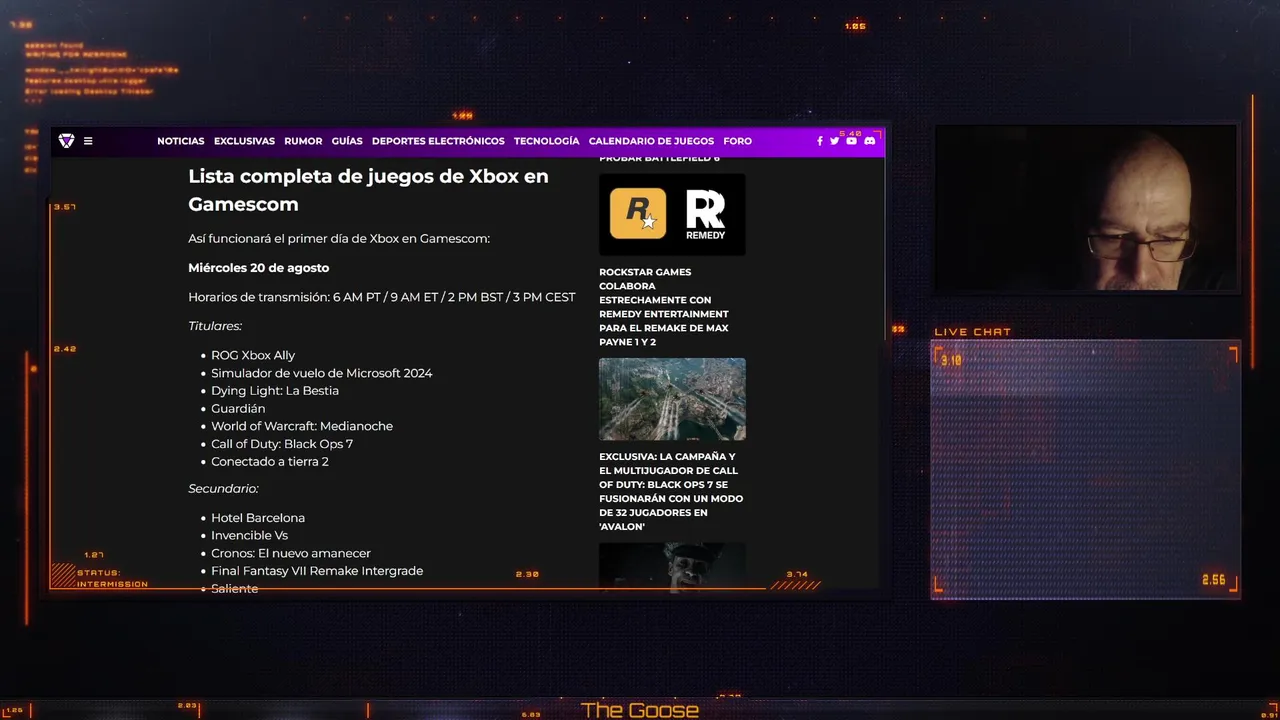This screenshot has width=1280, height=720.
Task: Click the site logo in the navbar
Action: pyautogui.click(x=66, y=141)
